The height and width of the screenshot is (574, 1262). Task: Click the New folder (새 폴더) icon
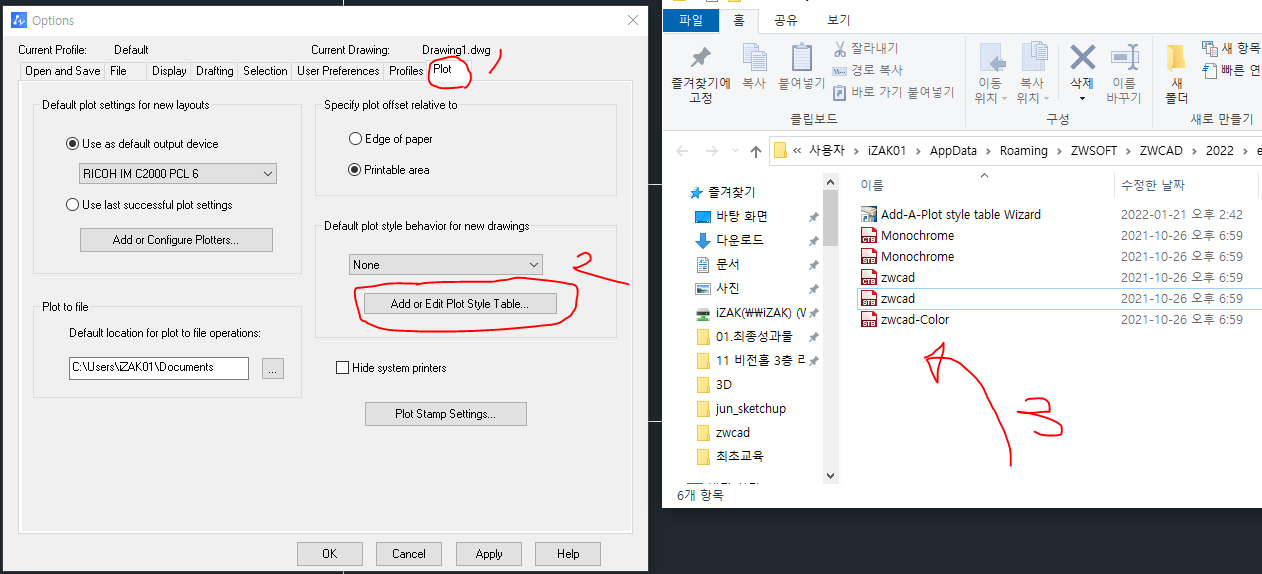1176,57
